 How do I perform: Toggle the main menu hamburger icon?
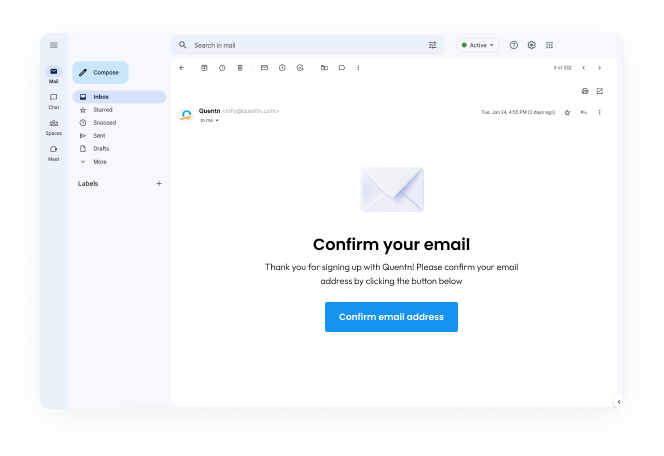(53, 45)
